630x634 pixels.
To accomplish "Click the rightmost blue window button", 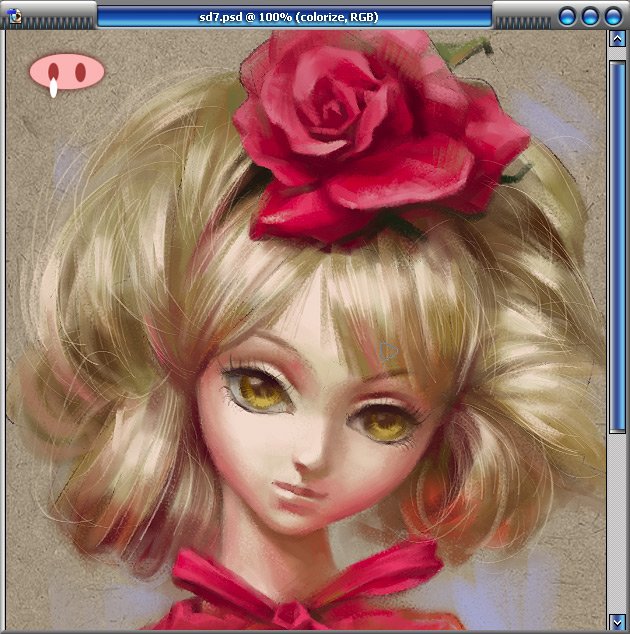I will click(613, 17).
